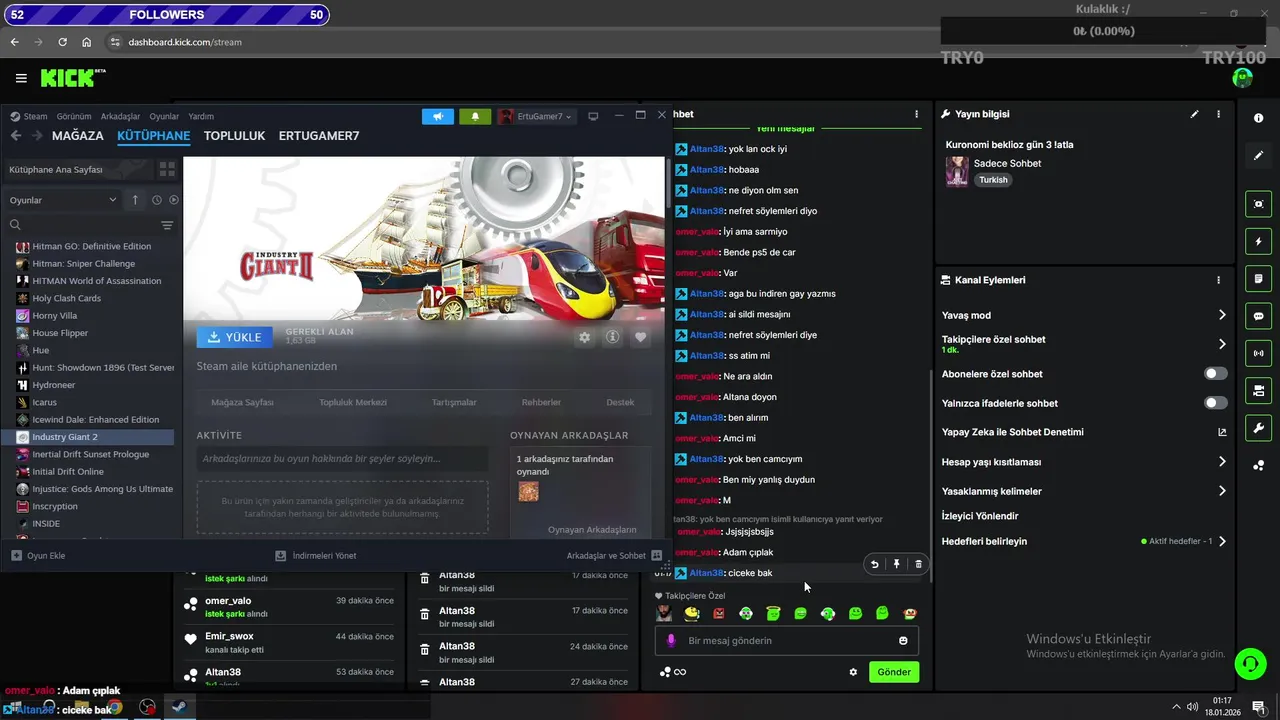Image resolution: width=1280 pixels, height=720 pixels.
Task: Open chat settings gear beside Gönder
Action: point(853,672)
